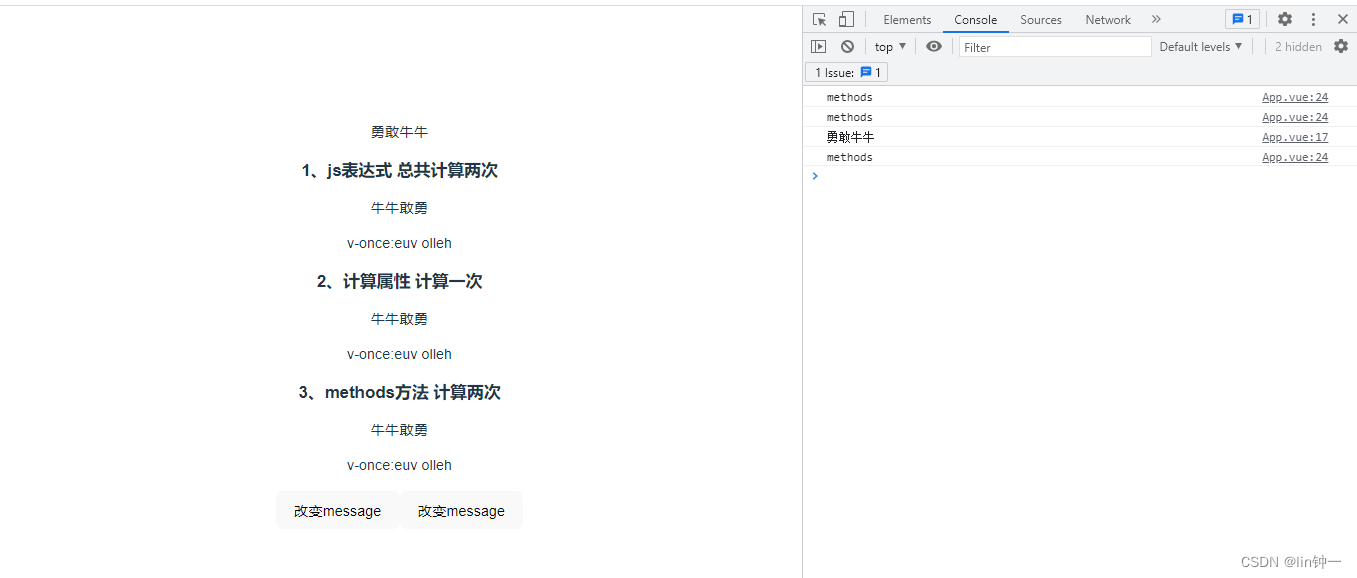Show the console sidebar panel
1357x578 pixels.
point(819,47)
